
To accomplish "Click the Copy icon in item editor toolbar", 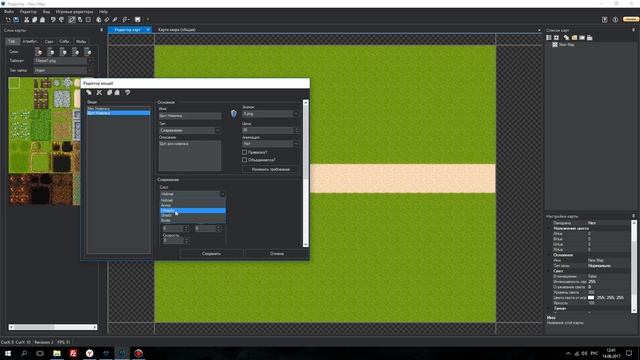I will (x=109, y=93).
